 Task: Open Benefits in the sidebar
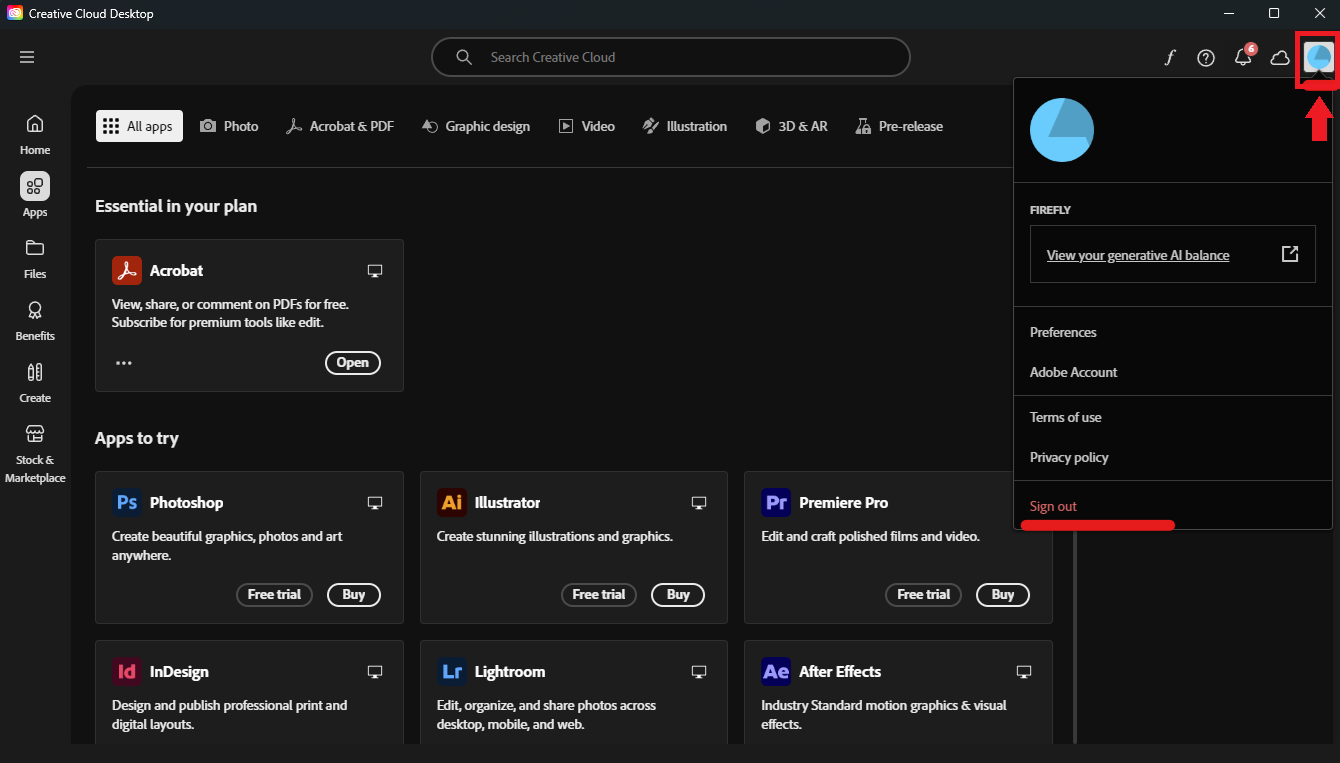(x=35, y=320)
